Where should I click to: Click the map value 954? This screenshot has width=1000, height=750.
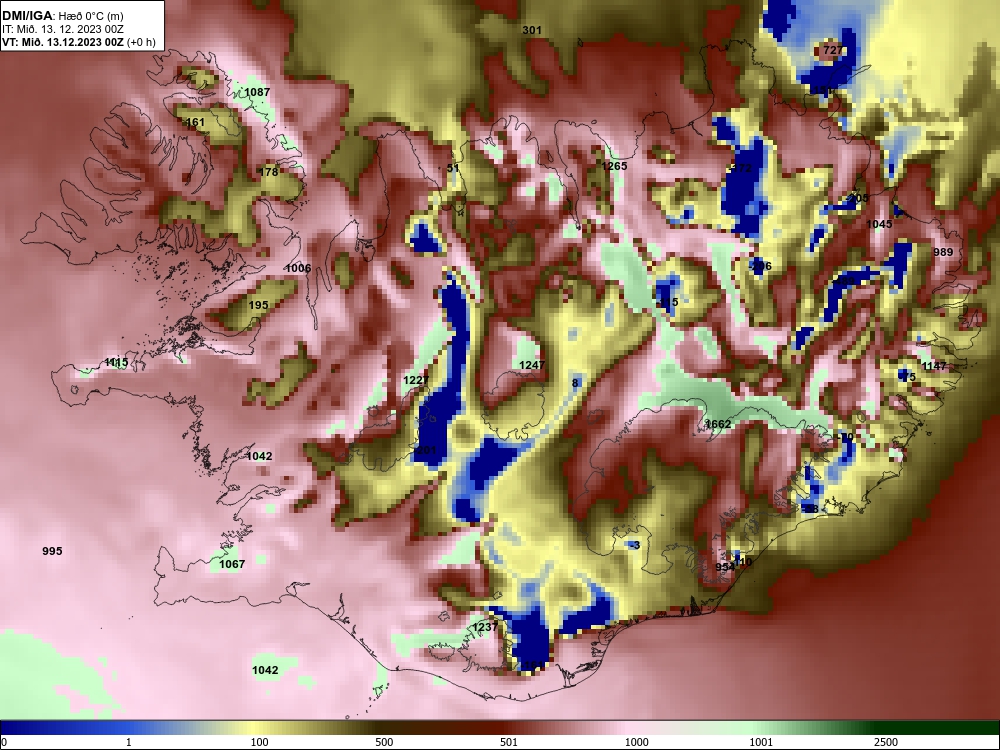click(x=725, y=567)
